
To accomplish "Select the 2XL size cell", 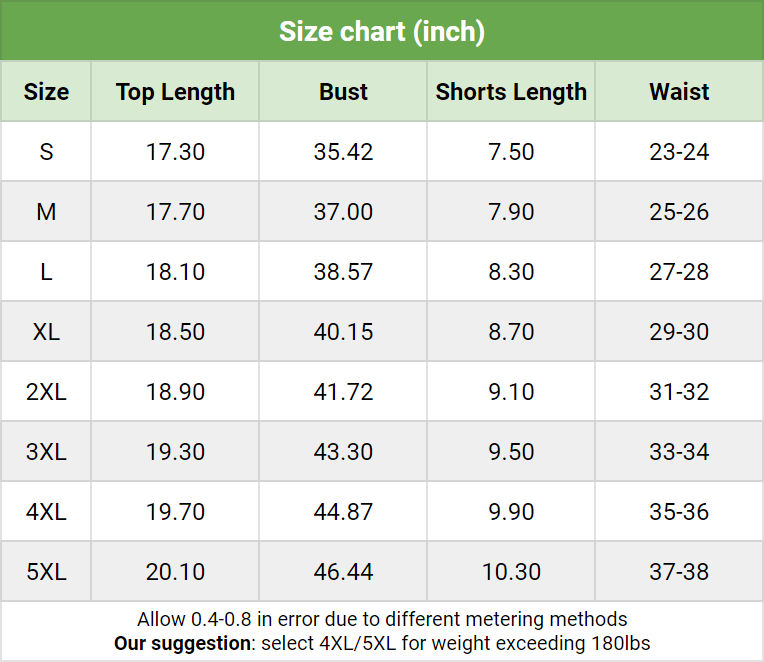I will (x=46, y=392).
